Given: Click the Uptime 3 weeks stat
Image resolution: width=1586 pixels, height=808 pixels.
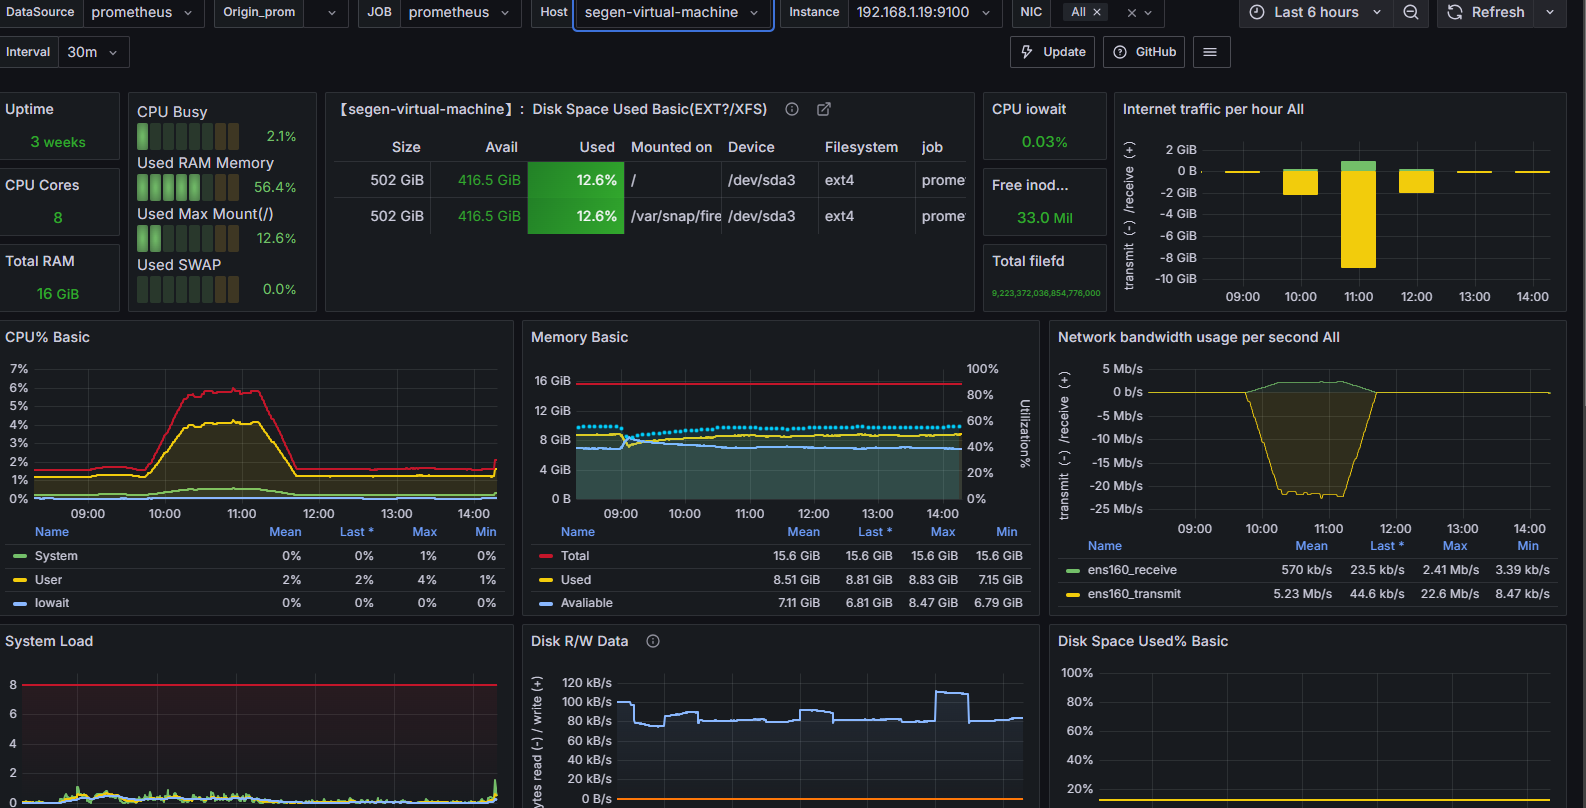Looking at the screenshot, I should pos(58,142).
